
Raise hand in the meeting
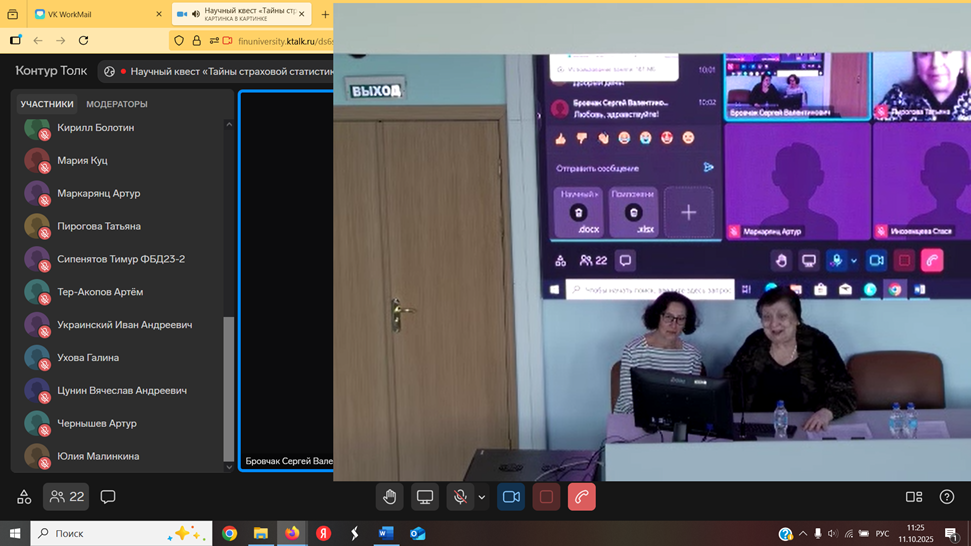coord(390,497)
